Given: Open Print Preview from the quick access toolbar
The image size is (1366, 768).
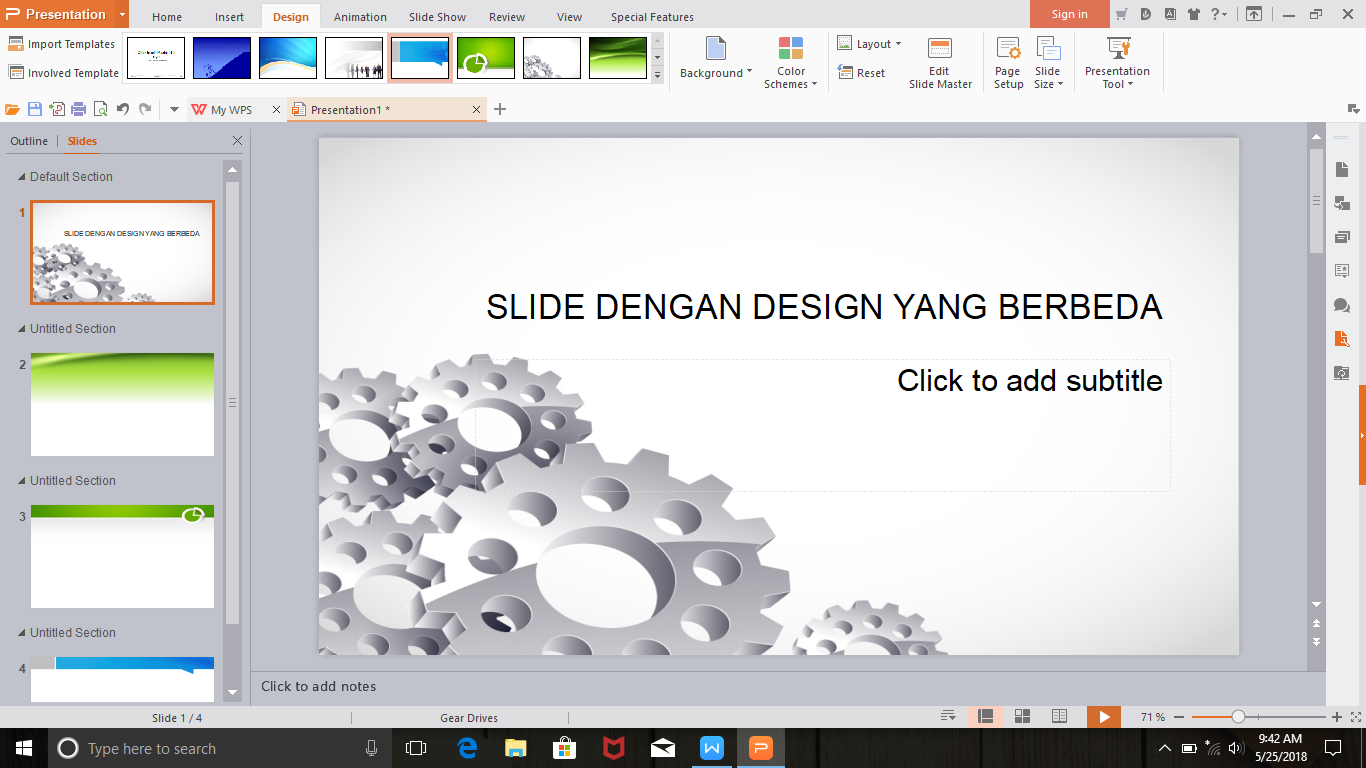Looking at the screenshot, I should click(x=100, y=108).
